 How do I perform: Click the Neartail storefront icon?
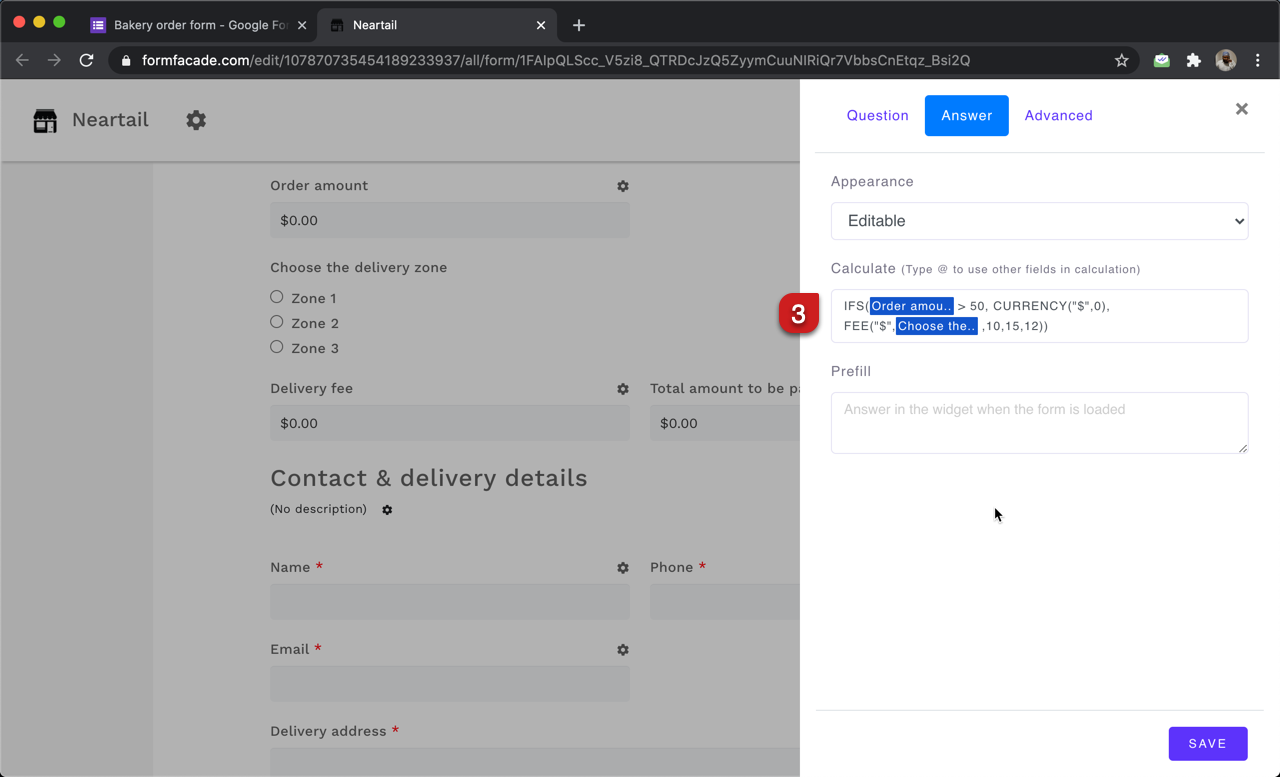click(44, 120)
